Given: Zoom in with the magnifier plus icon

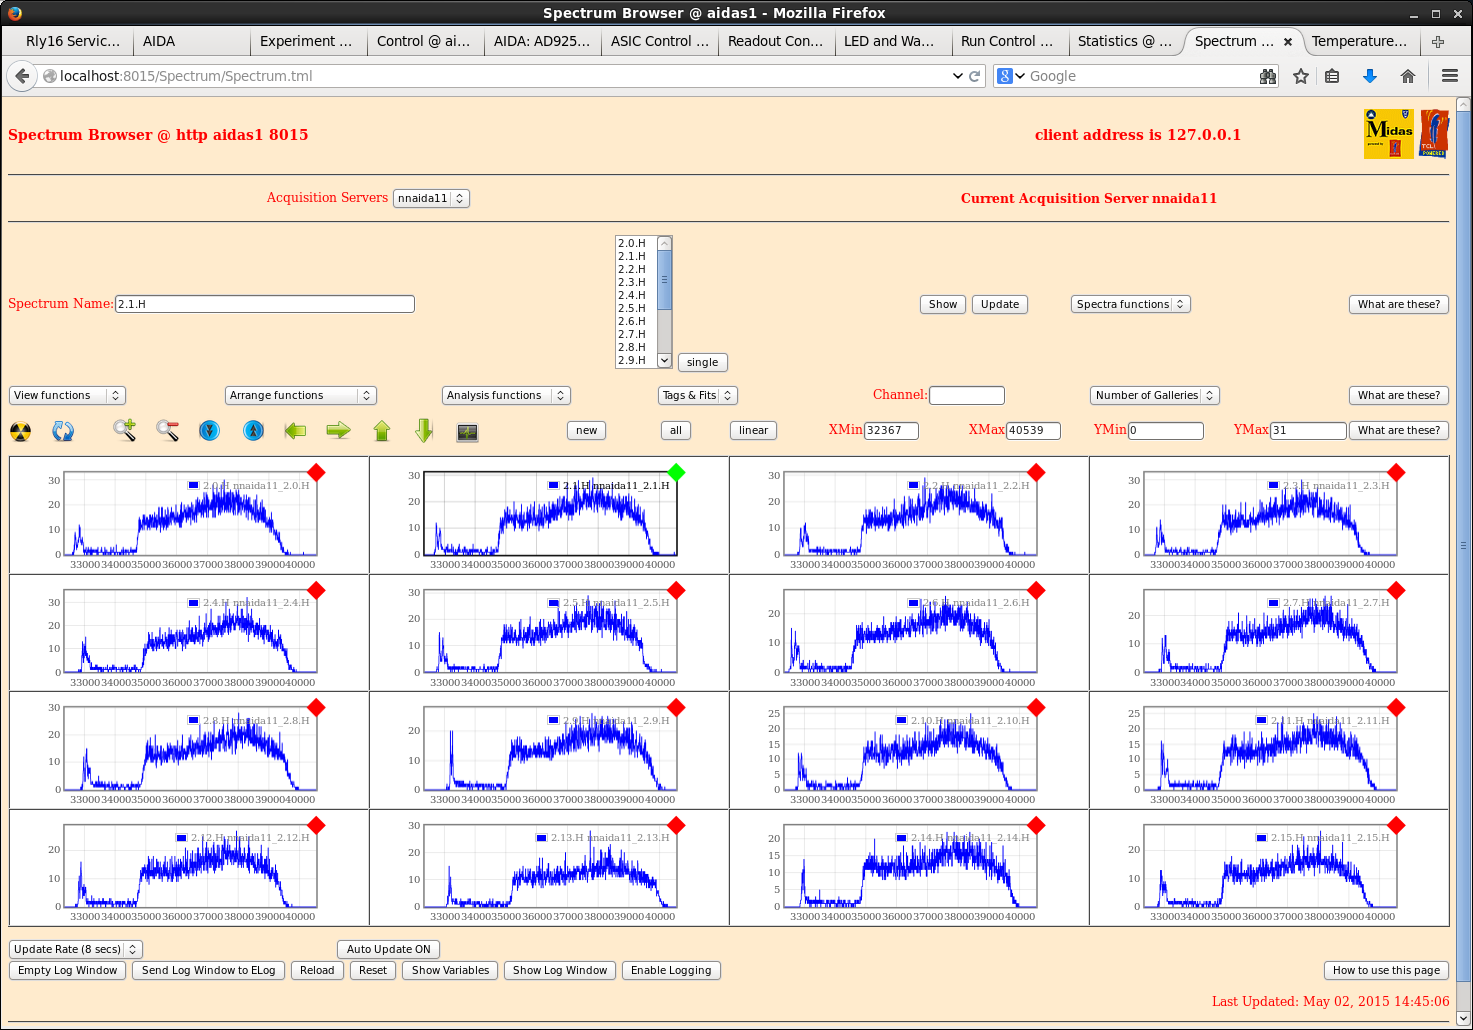Looking at the screenshot, I should [124, 430].
